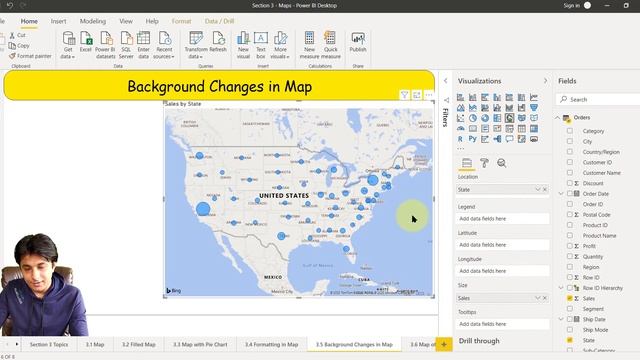The height and width of the screenshot is (360, 640).
Task: Select the line chart visual icon
Action: click(x=534, y=97)
